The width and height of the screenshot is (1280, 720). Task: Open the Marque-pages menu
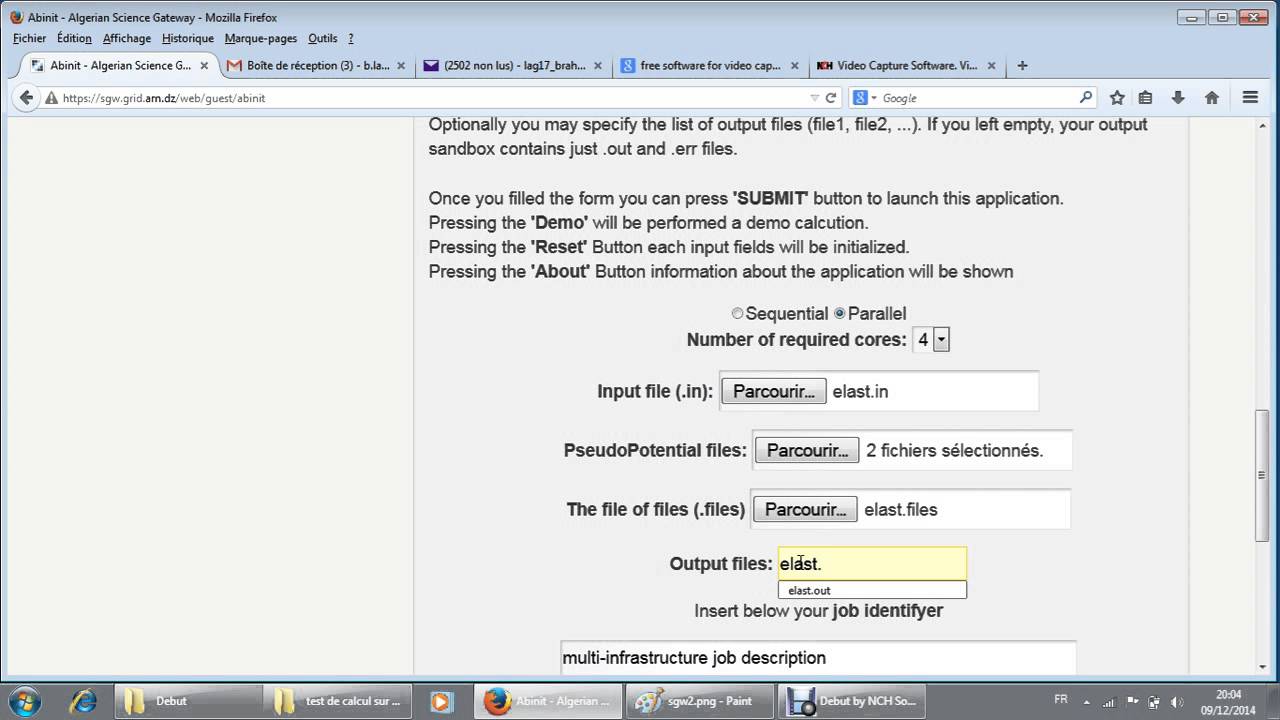pyautogui.click(x=261, y=38)
